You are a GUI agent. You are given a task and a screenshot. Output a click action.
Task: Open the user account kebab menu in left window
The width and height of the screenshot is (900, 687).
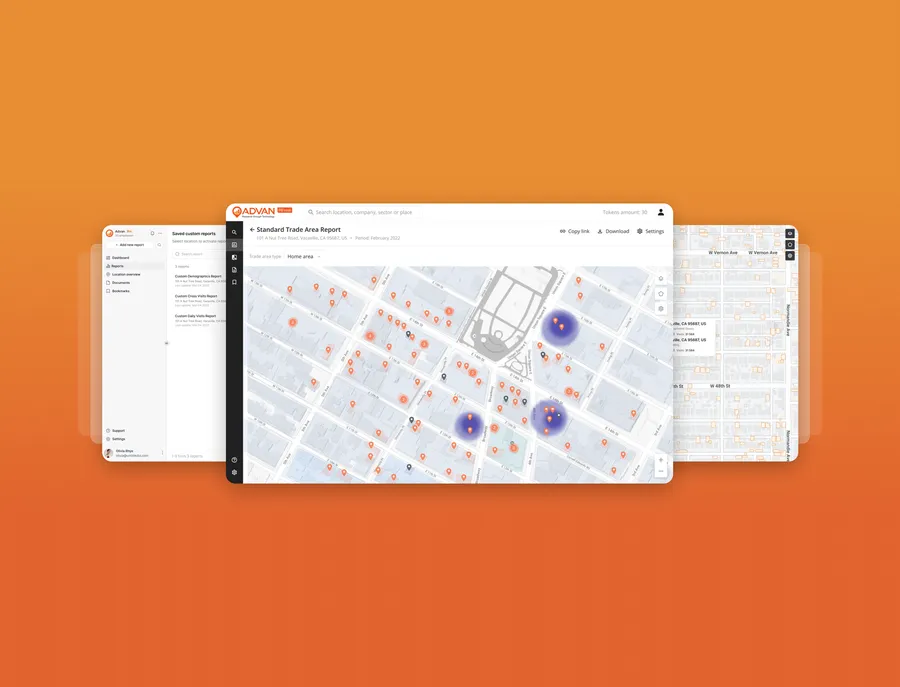(x=162, y=453)
